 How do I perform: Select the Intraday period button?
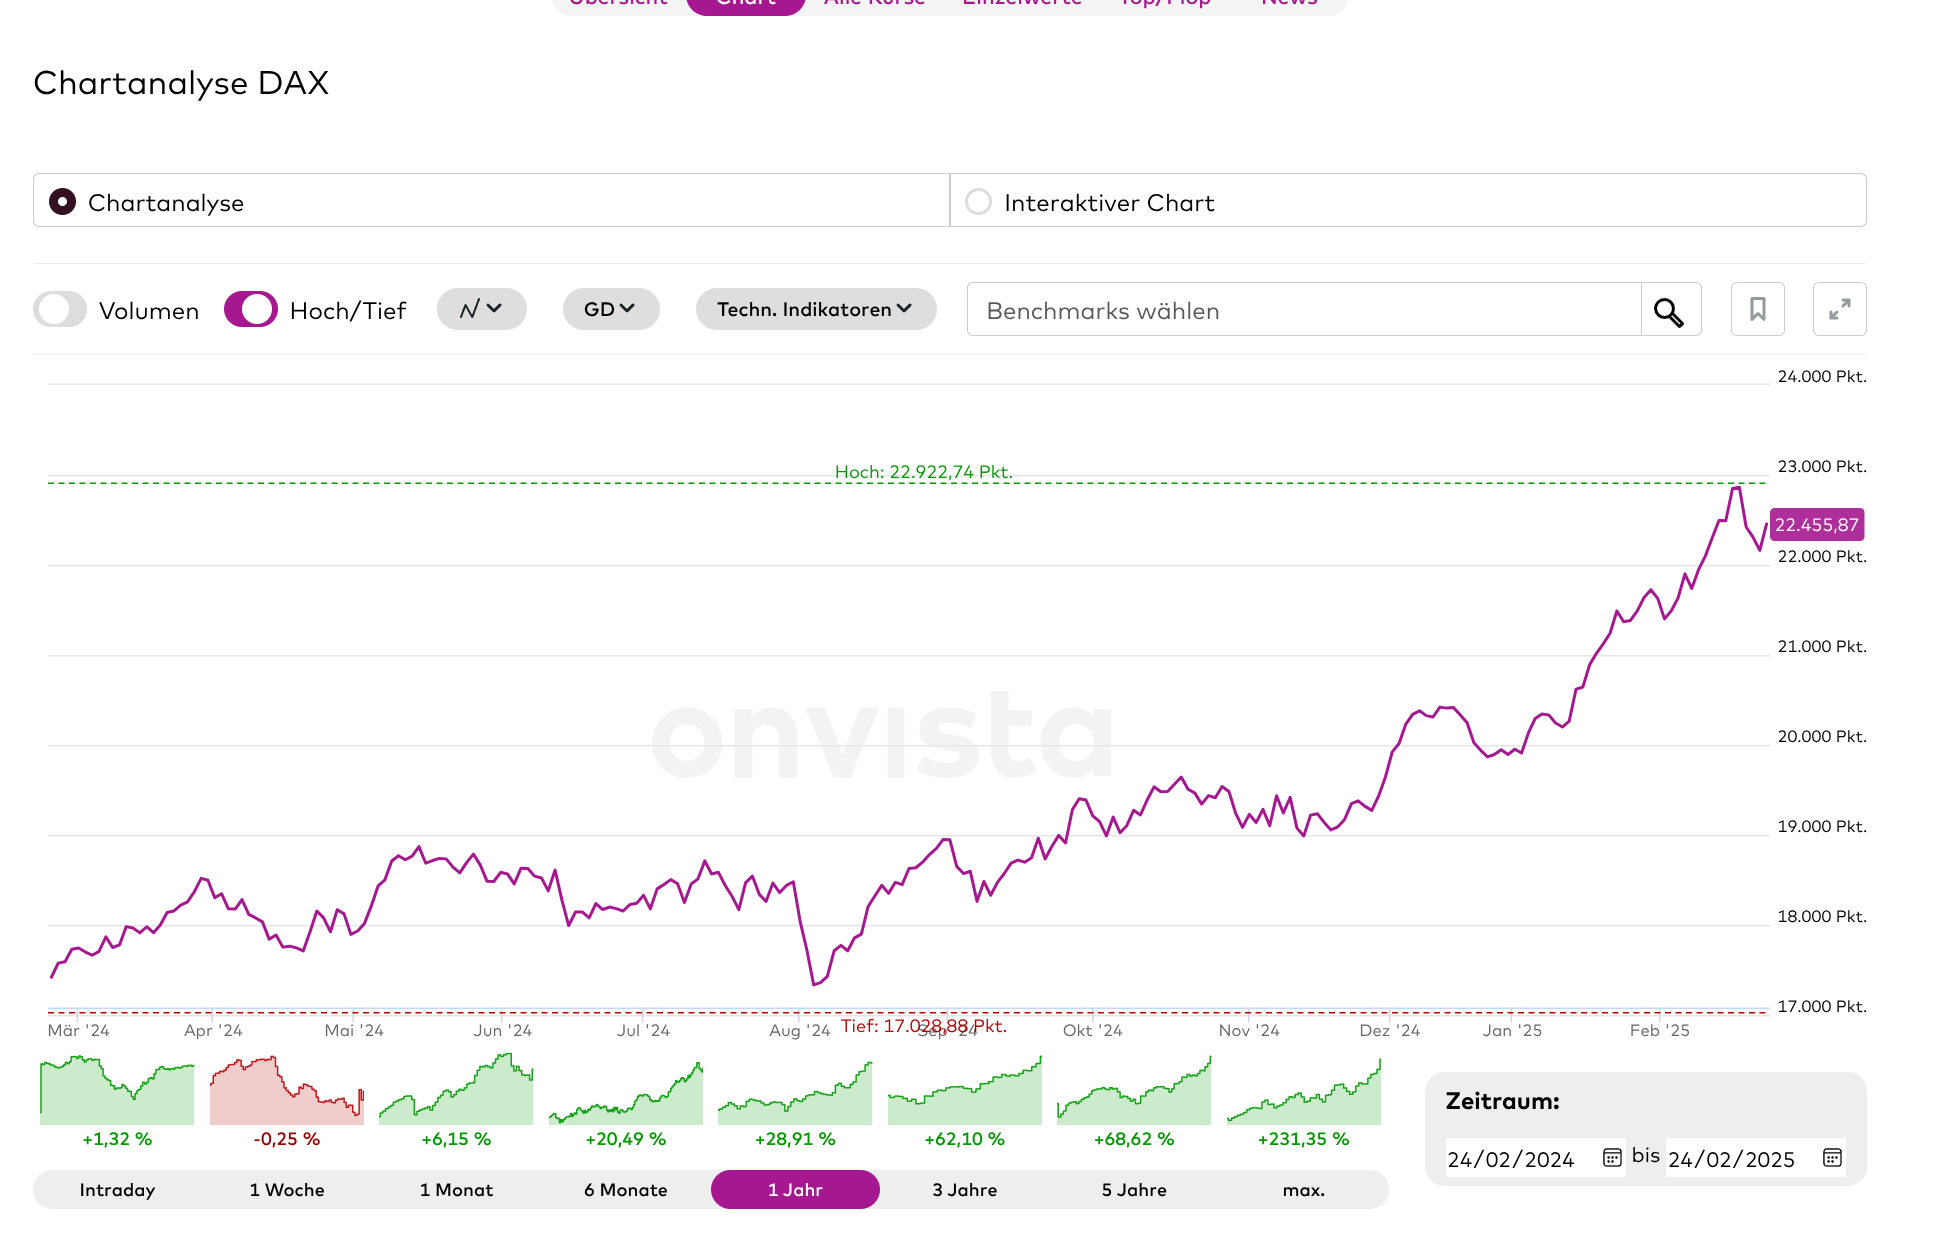(117, 1190)
